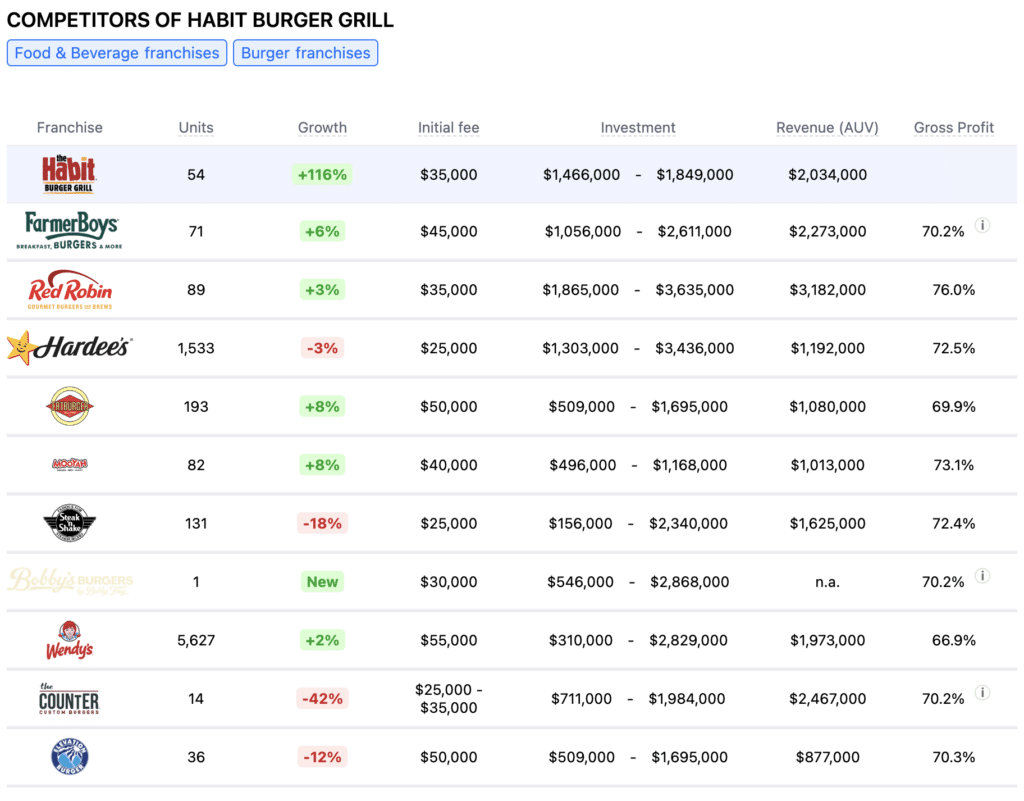Click the Wendy's logo
Screen dimensions: 1024x801
click(70, 640)
